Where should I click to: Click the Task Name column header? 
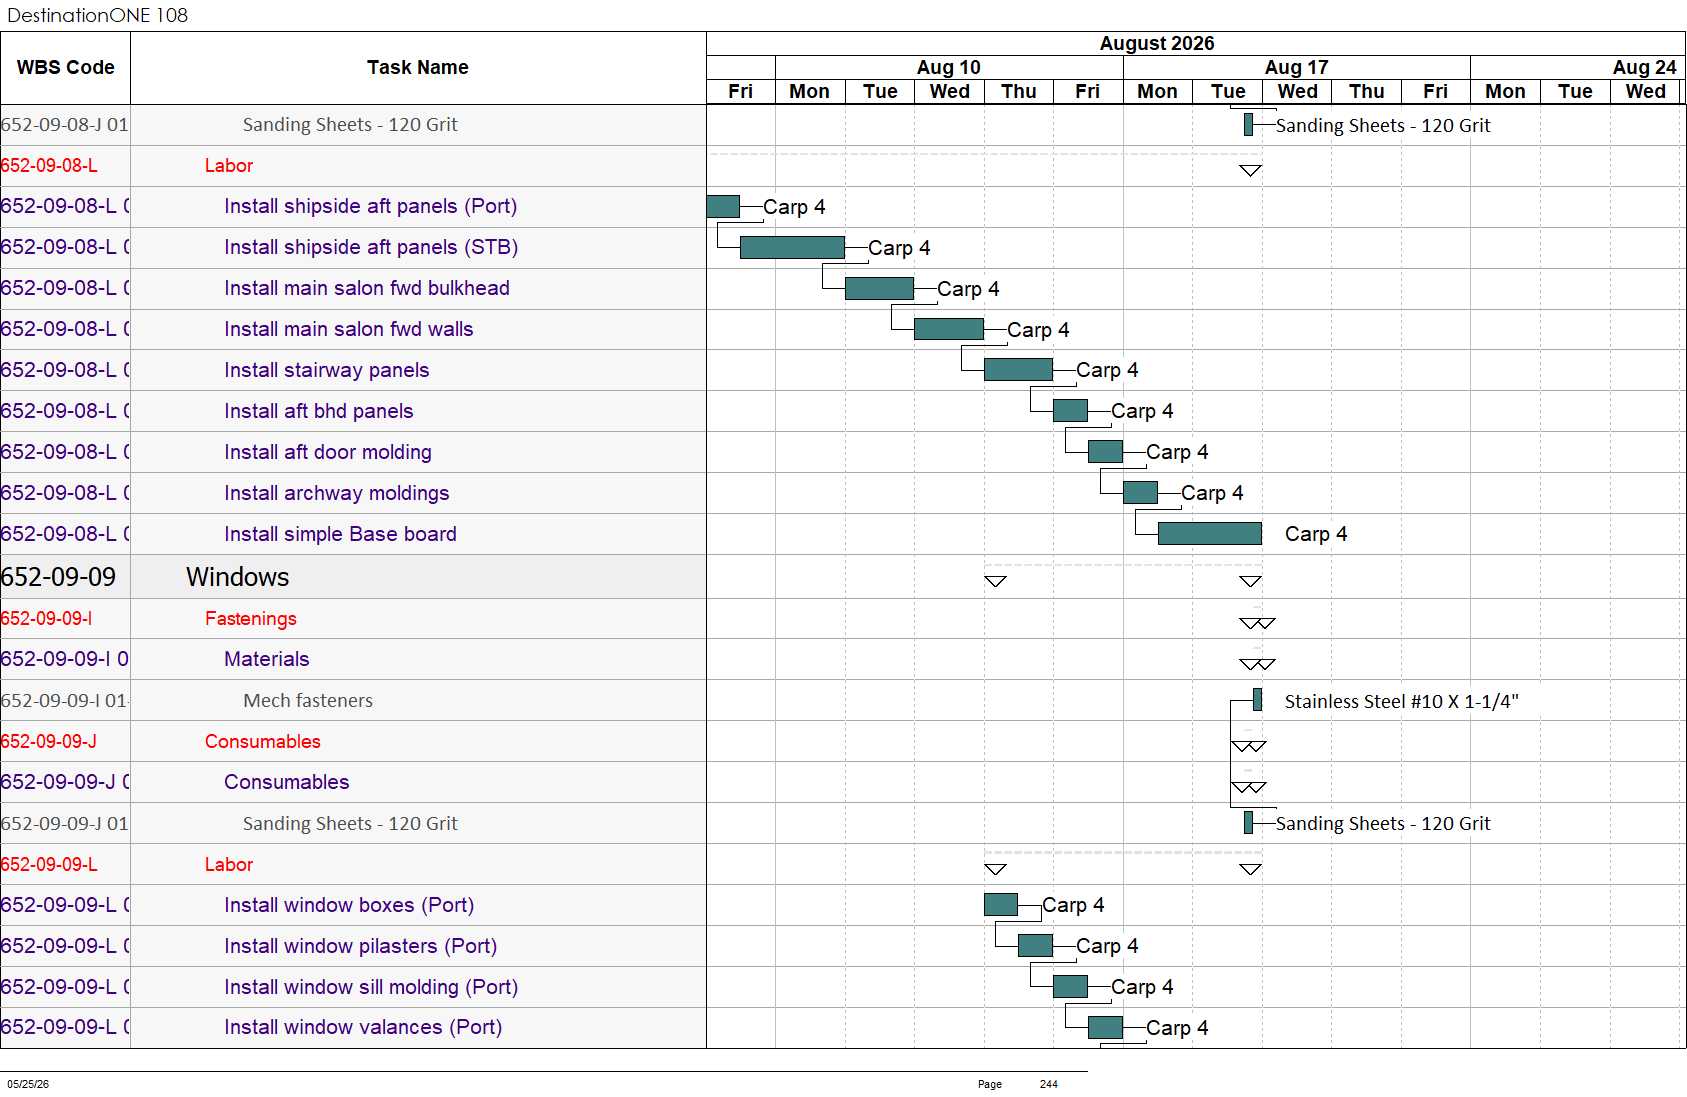pos(418,67)
